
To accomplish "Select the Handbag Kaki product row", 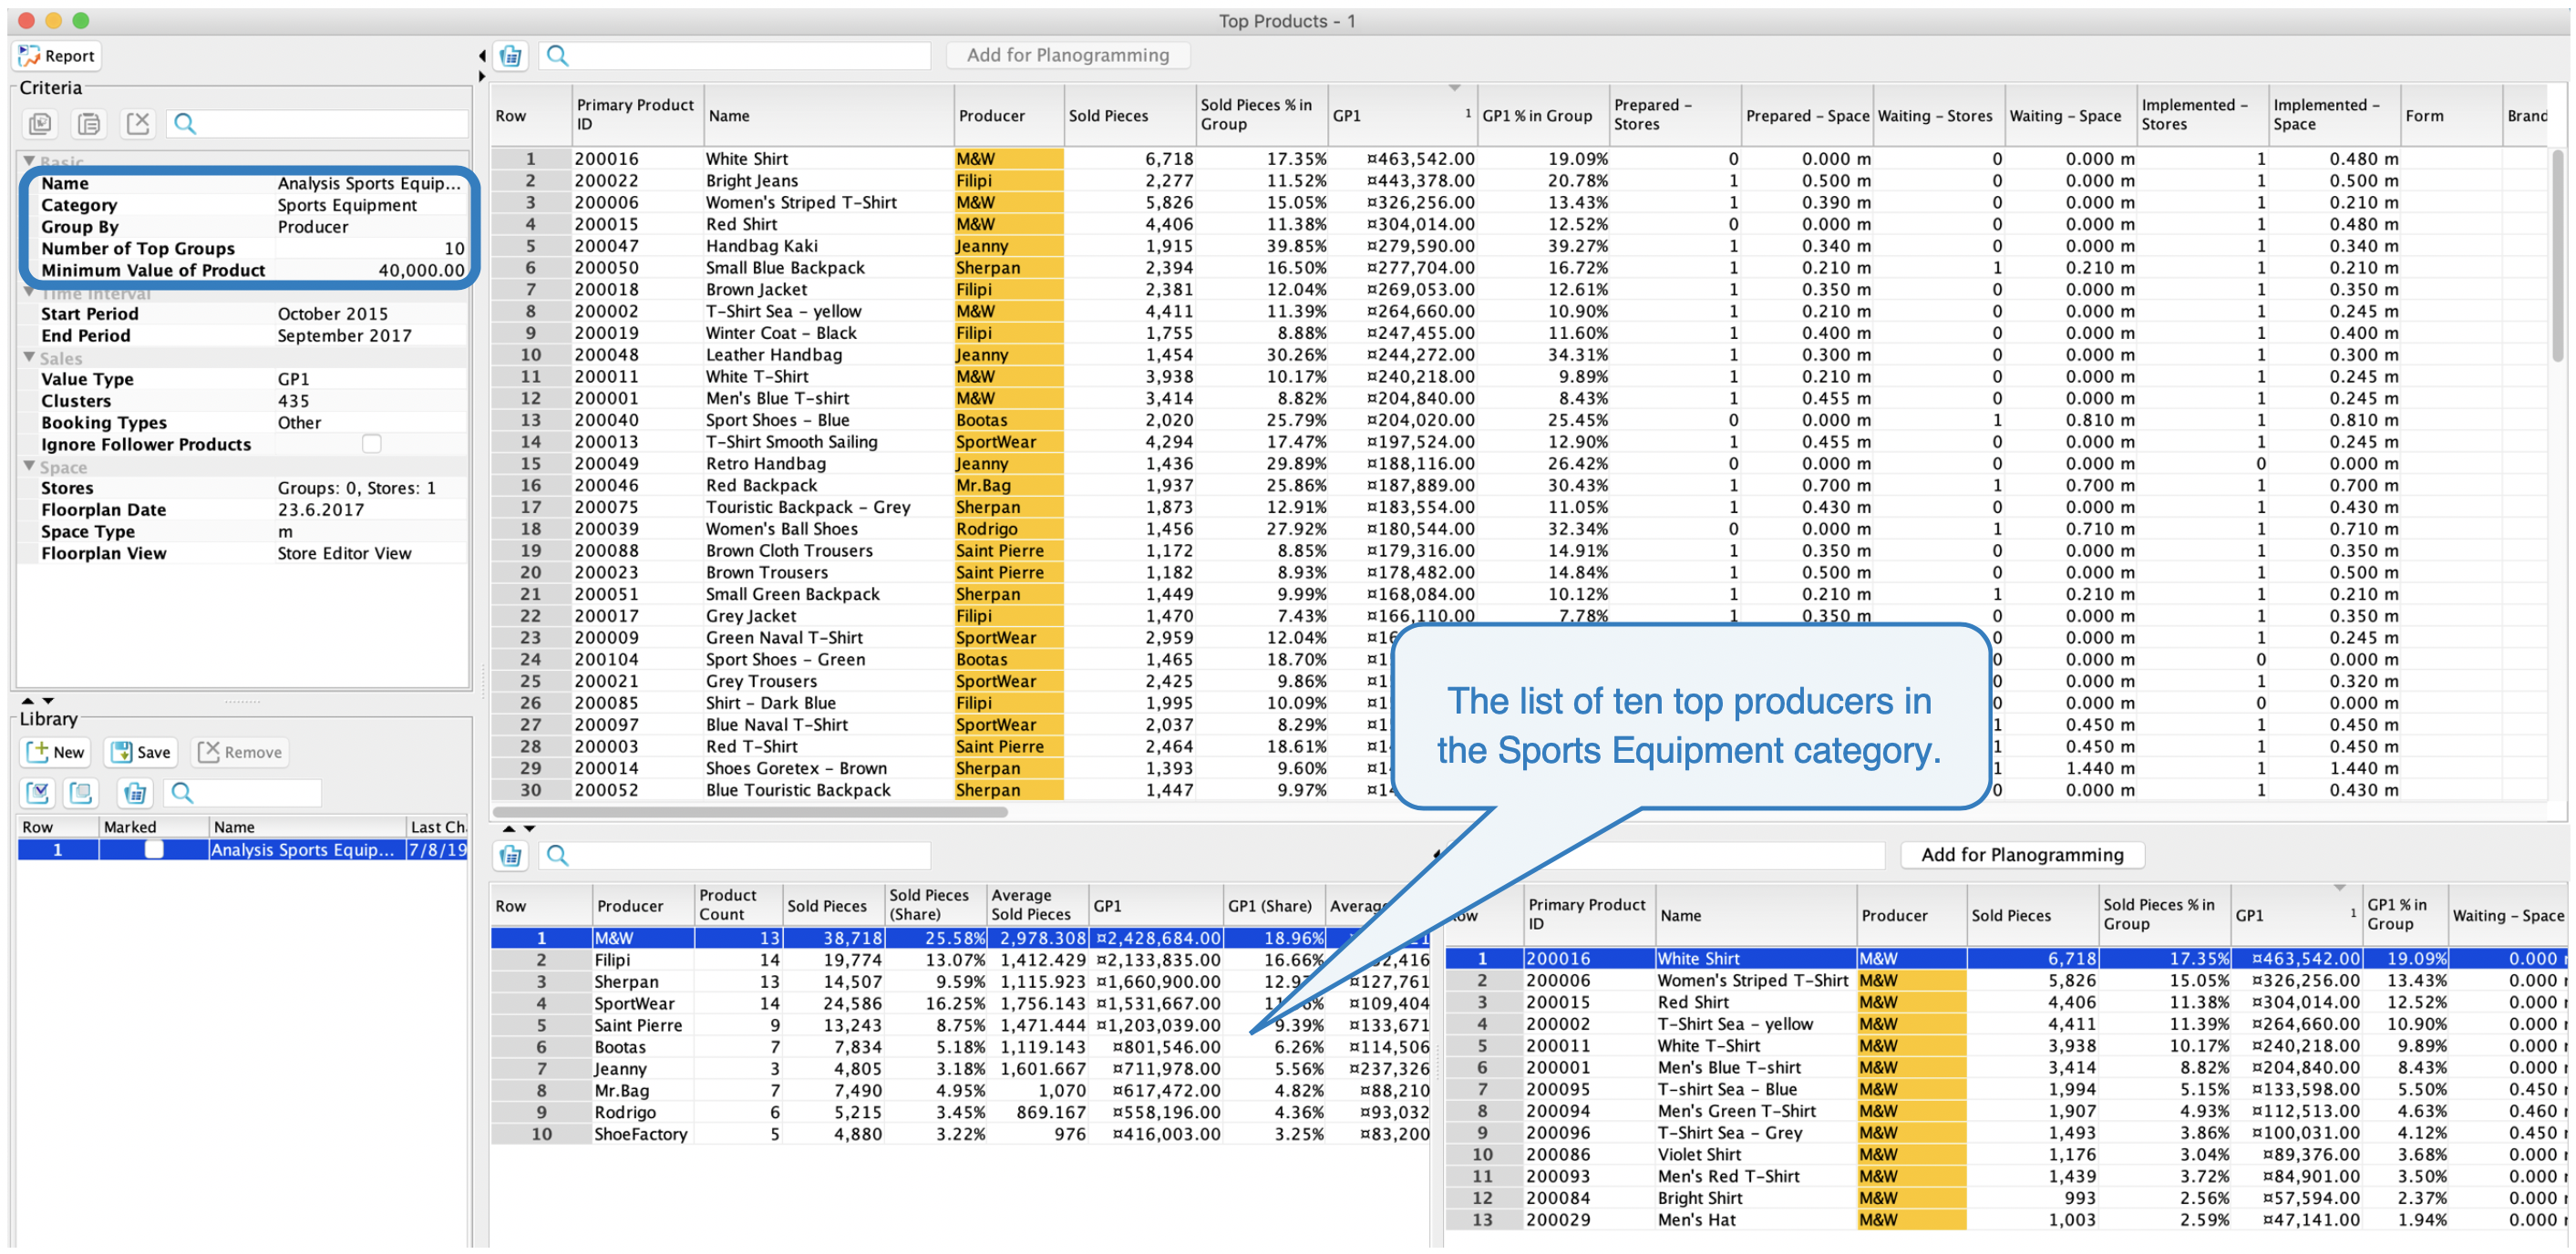I will click(x=1519, y=246).
